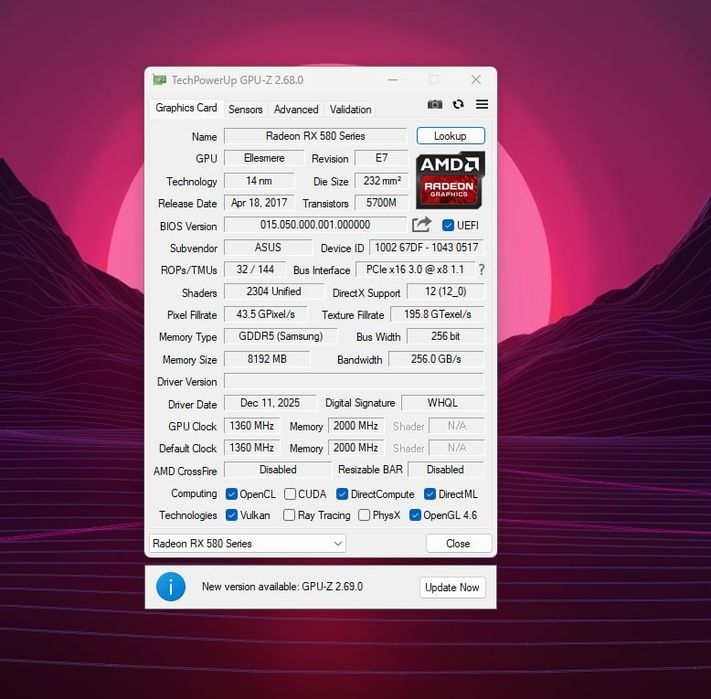Image resolution: width=711 pixels, height=699 pixels.
Task: Select the Graphics Card tab
Action: pyautogui.click(x=186, y=108)
